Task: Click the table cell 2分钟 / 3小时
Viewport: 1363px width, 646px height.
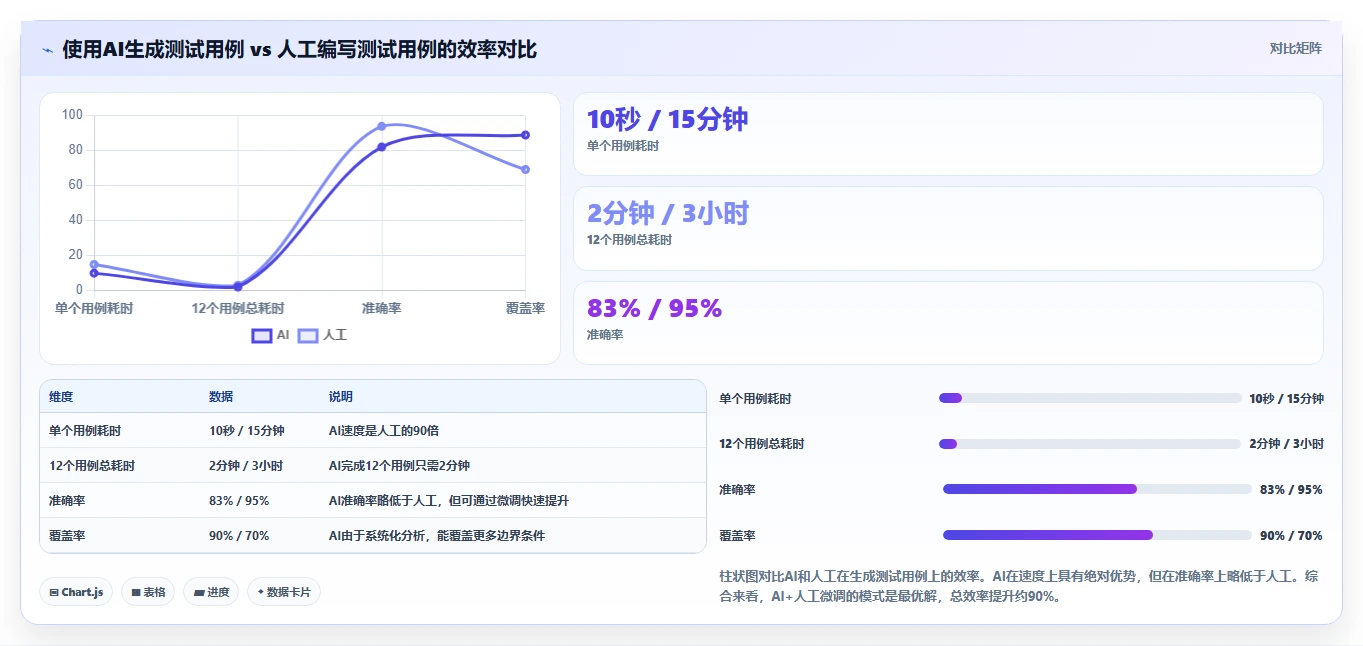Action: tap(246, 466)
